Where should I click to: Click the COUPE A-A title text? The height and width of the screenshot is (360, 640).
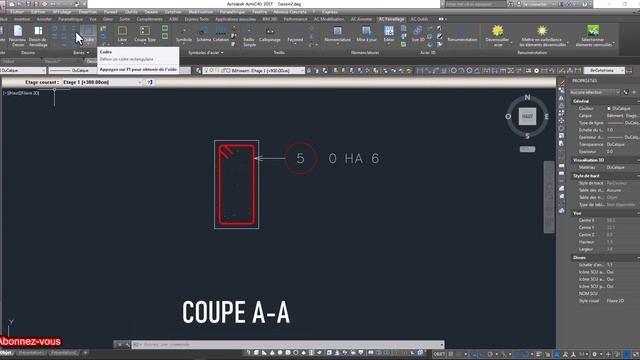[236, 312]
